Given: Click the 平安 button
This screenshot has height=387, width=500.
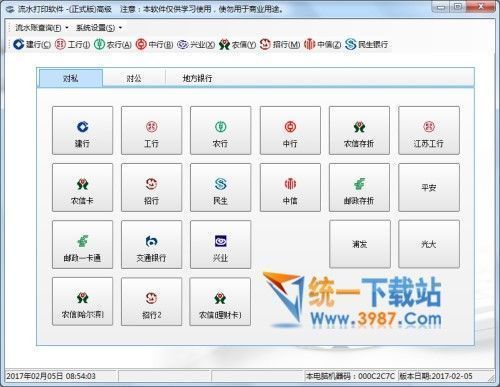Looking at the screenshot, I should pos(429,187).
